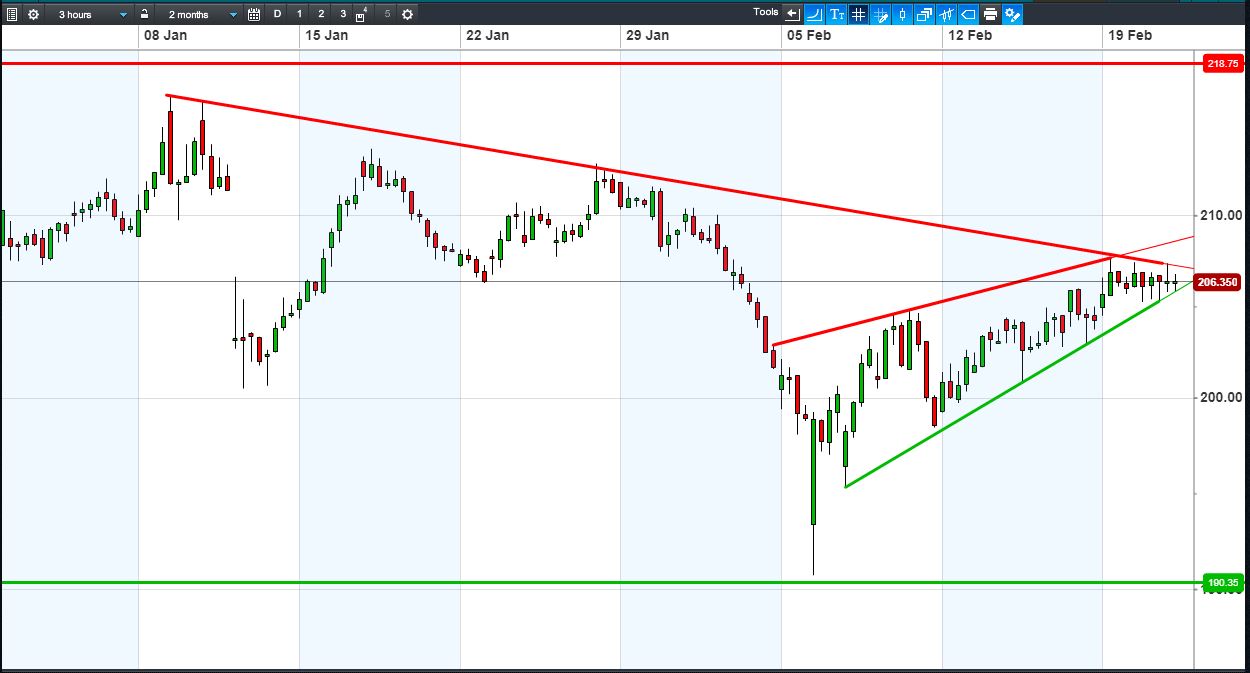This screenshot has width=1250, height=673.
Task: Click the 218.75 red price level label
Action: pyautogui.click(x=1223, y=63)
